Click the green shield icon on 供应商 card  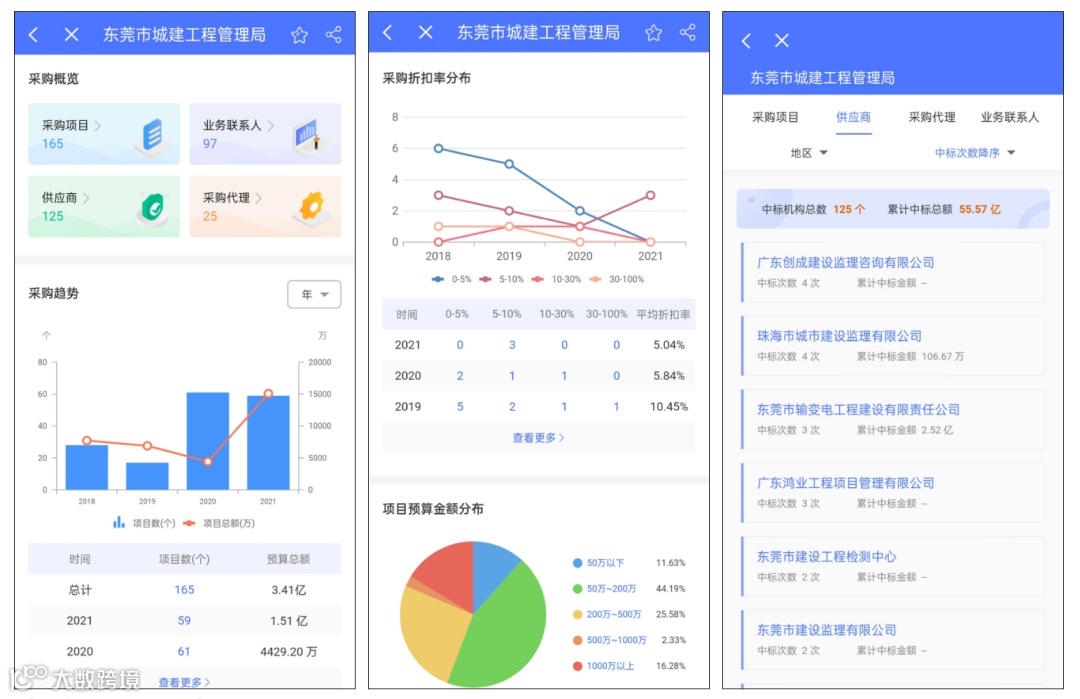[x=153, y=207]
